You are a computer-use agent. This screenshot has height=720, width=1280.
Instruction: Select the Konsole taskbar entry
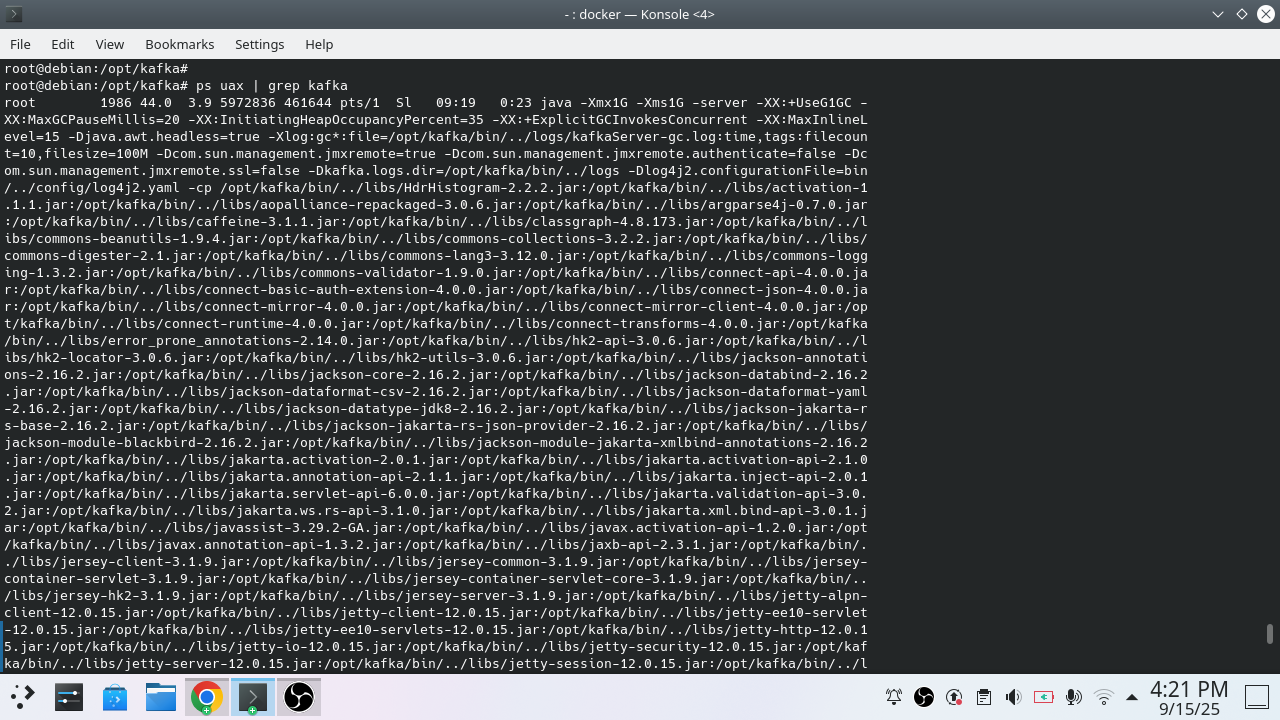click(x=253, y=697)
